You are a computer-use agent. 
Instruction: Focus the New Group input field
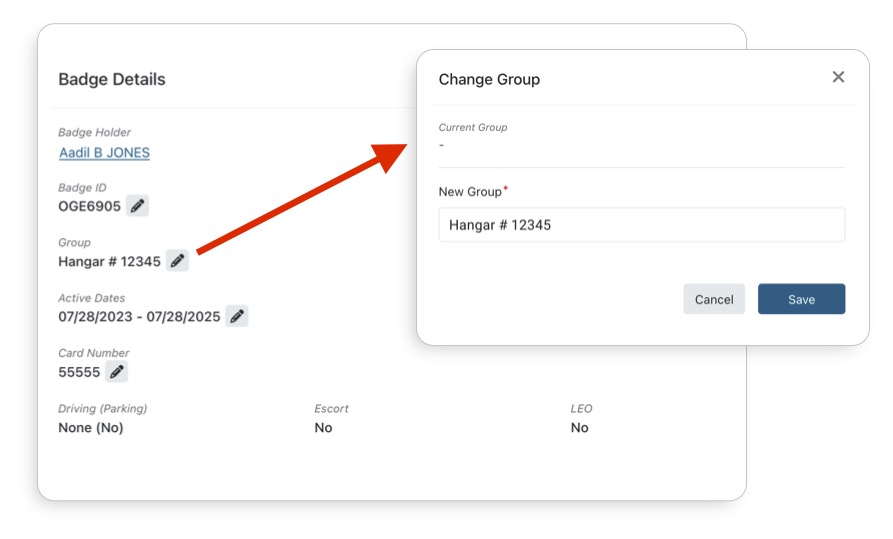[x=641, y=225]
